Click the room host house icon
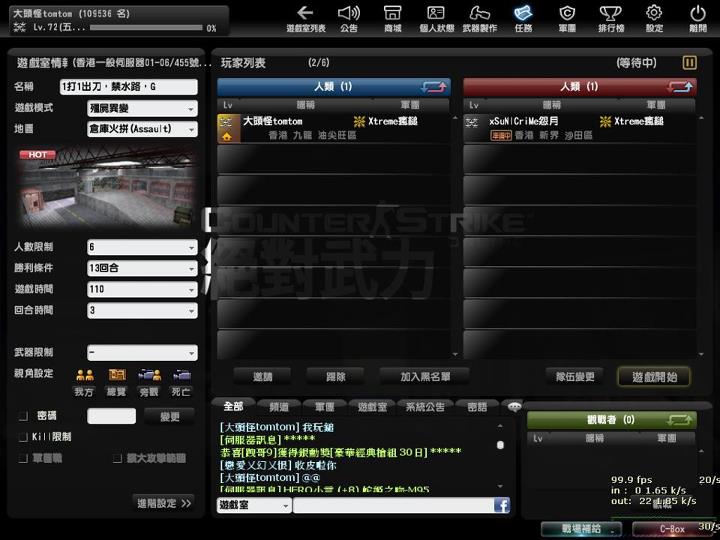720x540 pixels. click(227, 136)
